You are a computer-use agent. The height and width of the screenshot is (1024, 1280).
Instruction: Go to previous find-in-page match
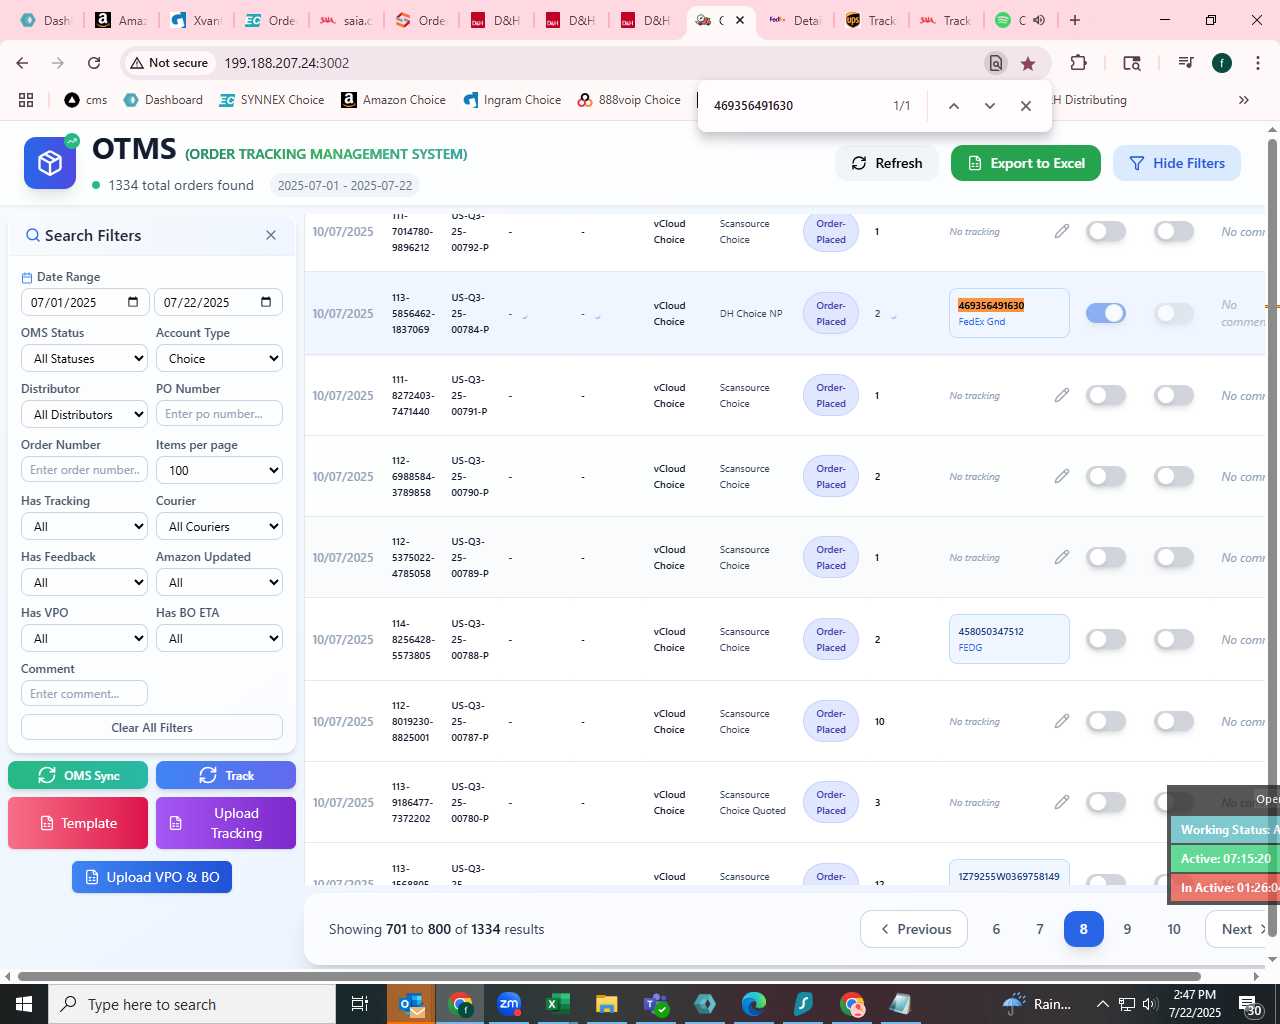coord(954,105)
